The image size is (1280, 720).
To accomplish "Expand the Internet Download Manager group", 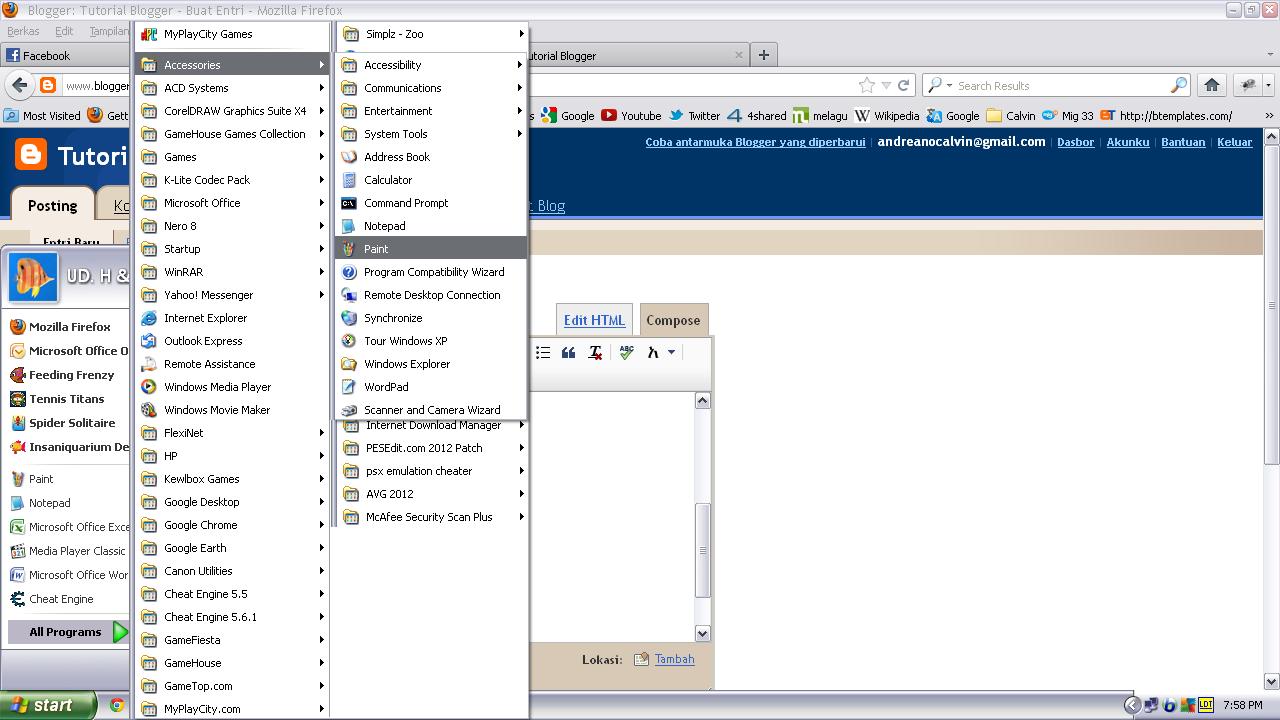I will (431, 427).
